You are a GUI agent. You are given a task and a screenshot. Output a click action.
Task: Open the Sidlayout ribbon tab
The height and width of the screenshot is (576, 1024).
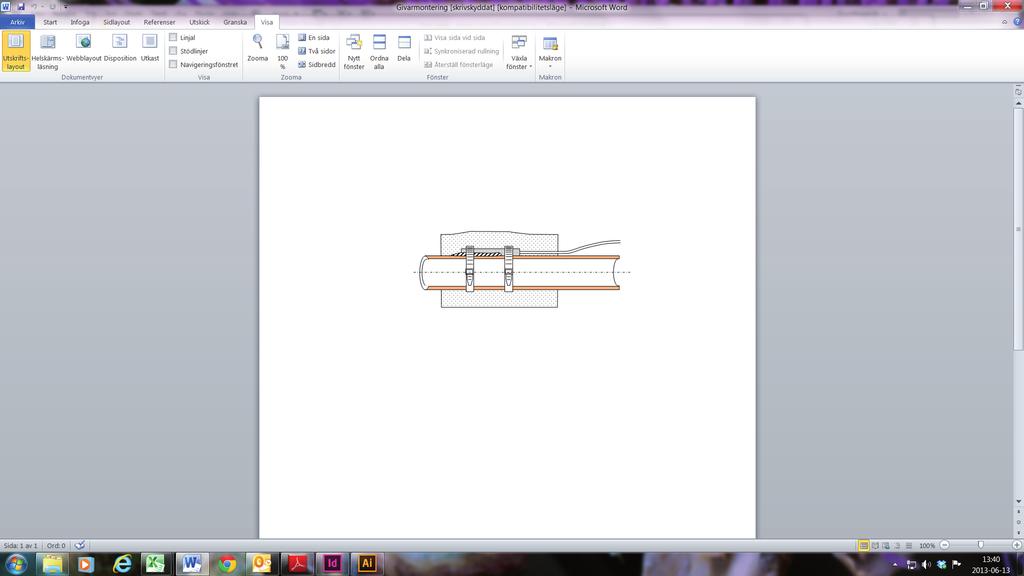coord(116,22)
